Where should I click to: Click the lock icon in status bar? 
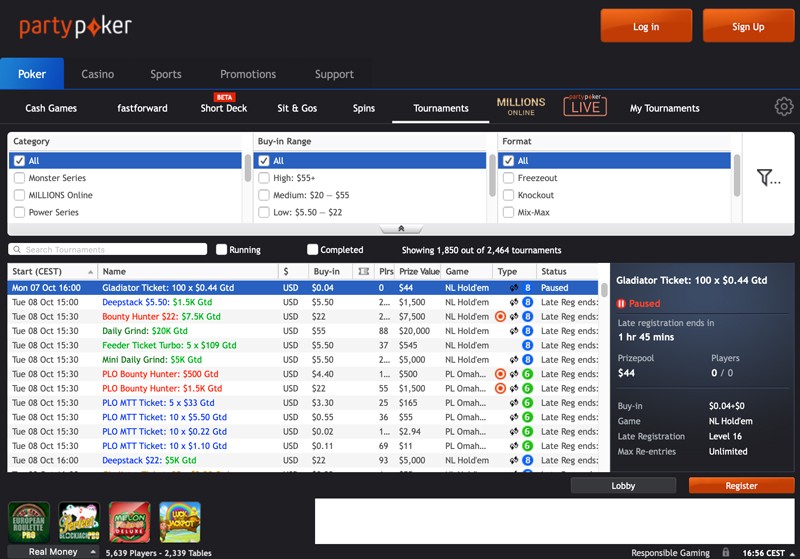(726, 552)
